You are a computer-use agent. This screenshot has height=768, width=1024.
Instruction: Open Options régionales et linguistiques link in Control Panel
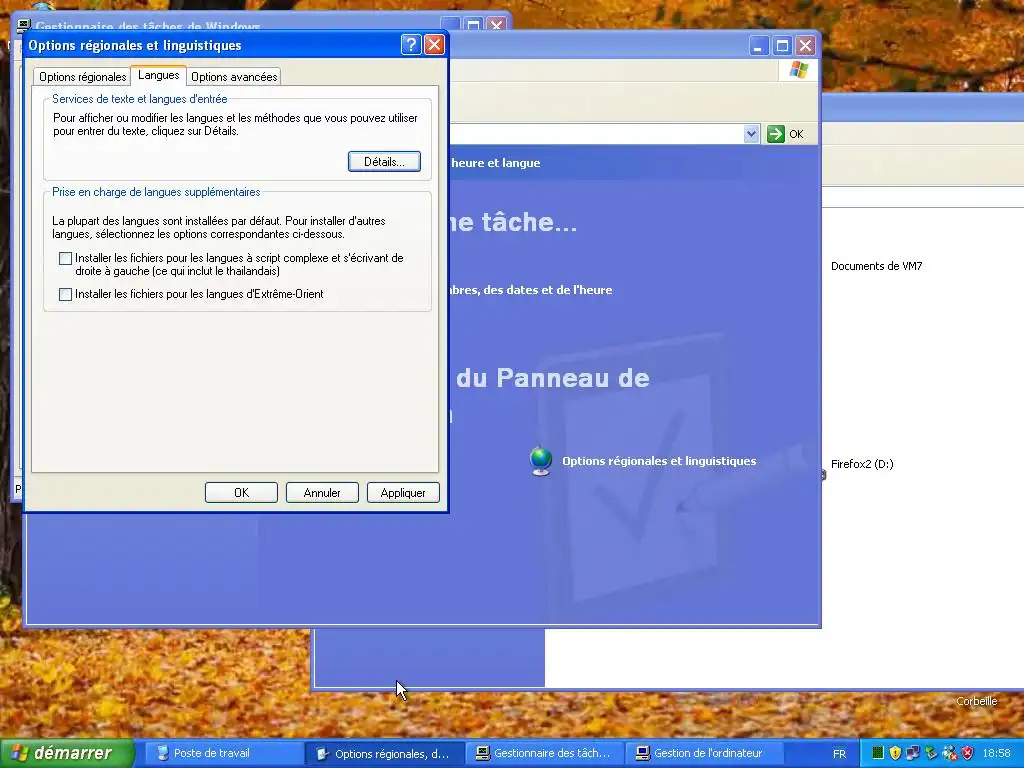pyautogui.click(x=659, y=461)
